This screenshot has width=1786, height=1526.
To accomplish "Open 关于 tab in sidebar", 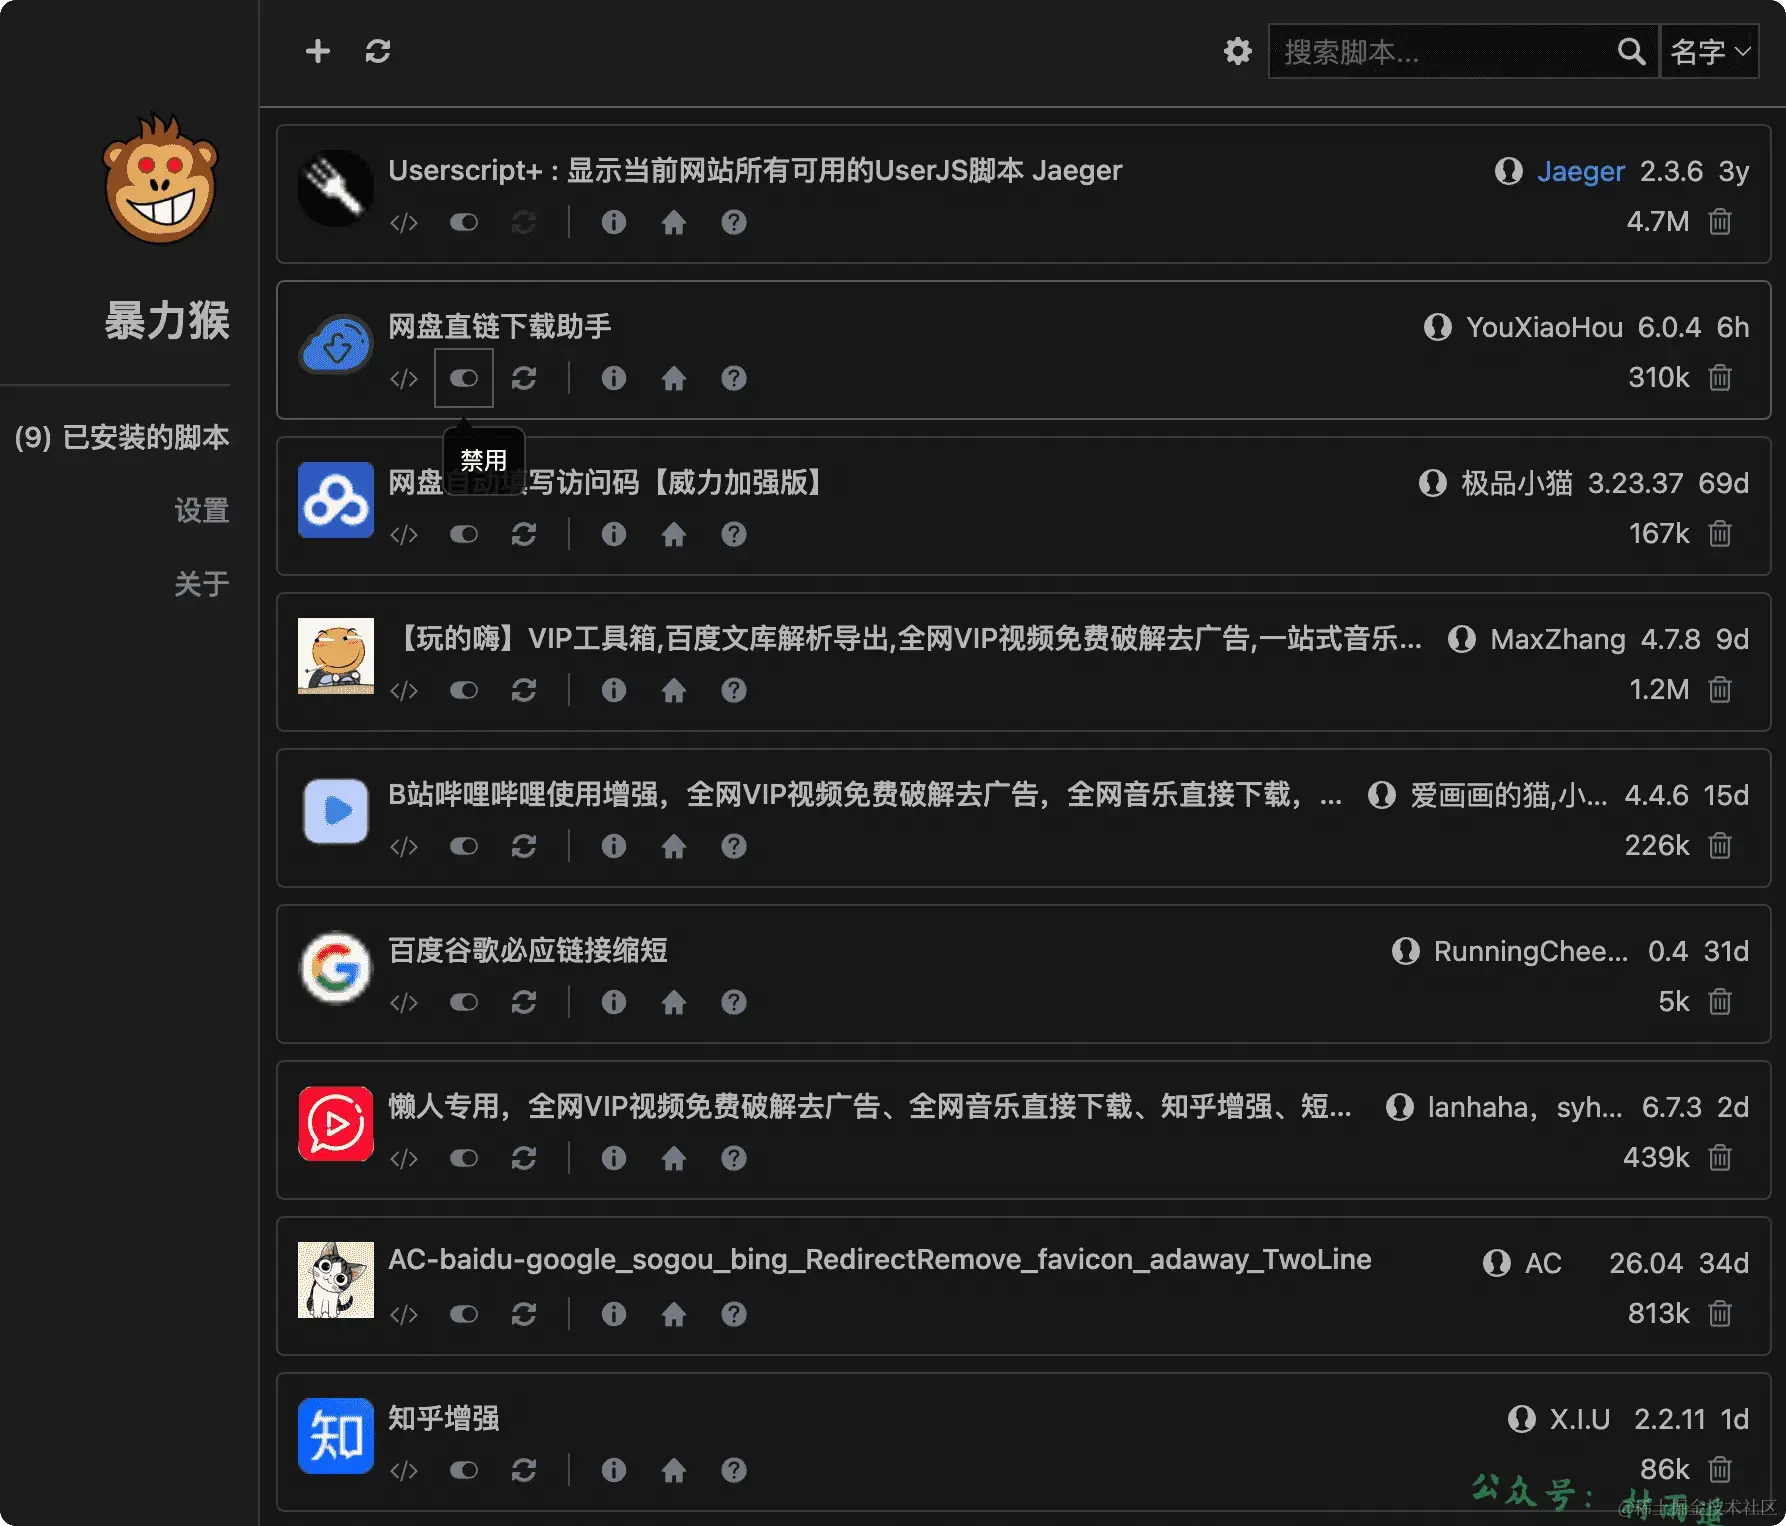I will 202,584.
